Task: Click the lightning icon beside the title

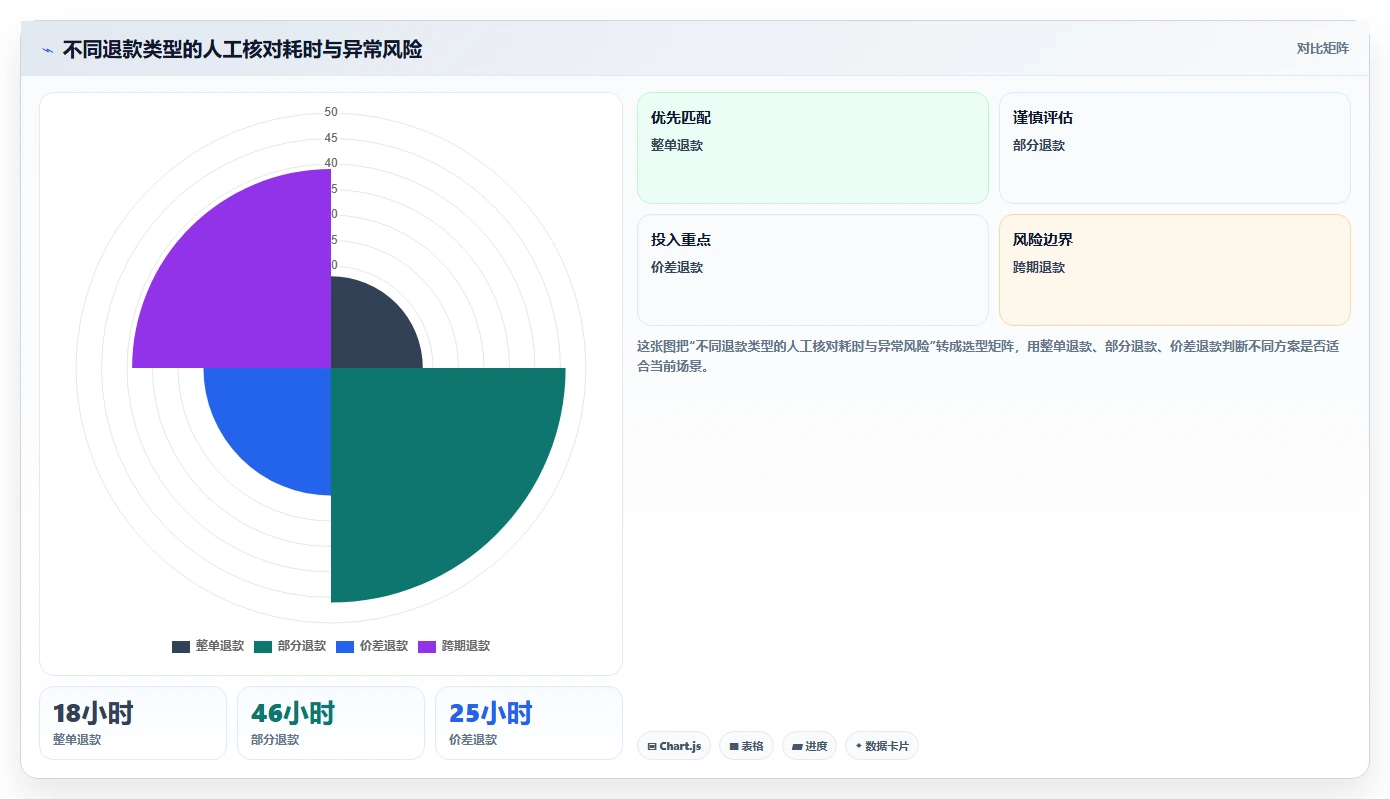Action: pyautogui.click(x=47, y=50)
